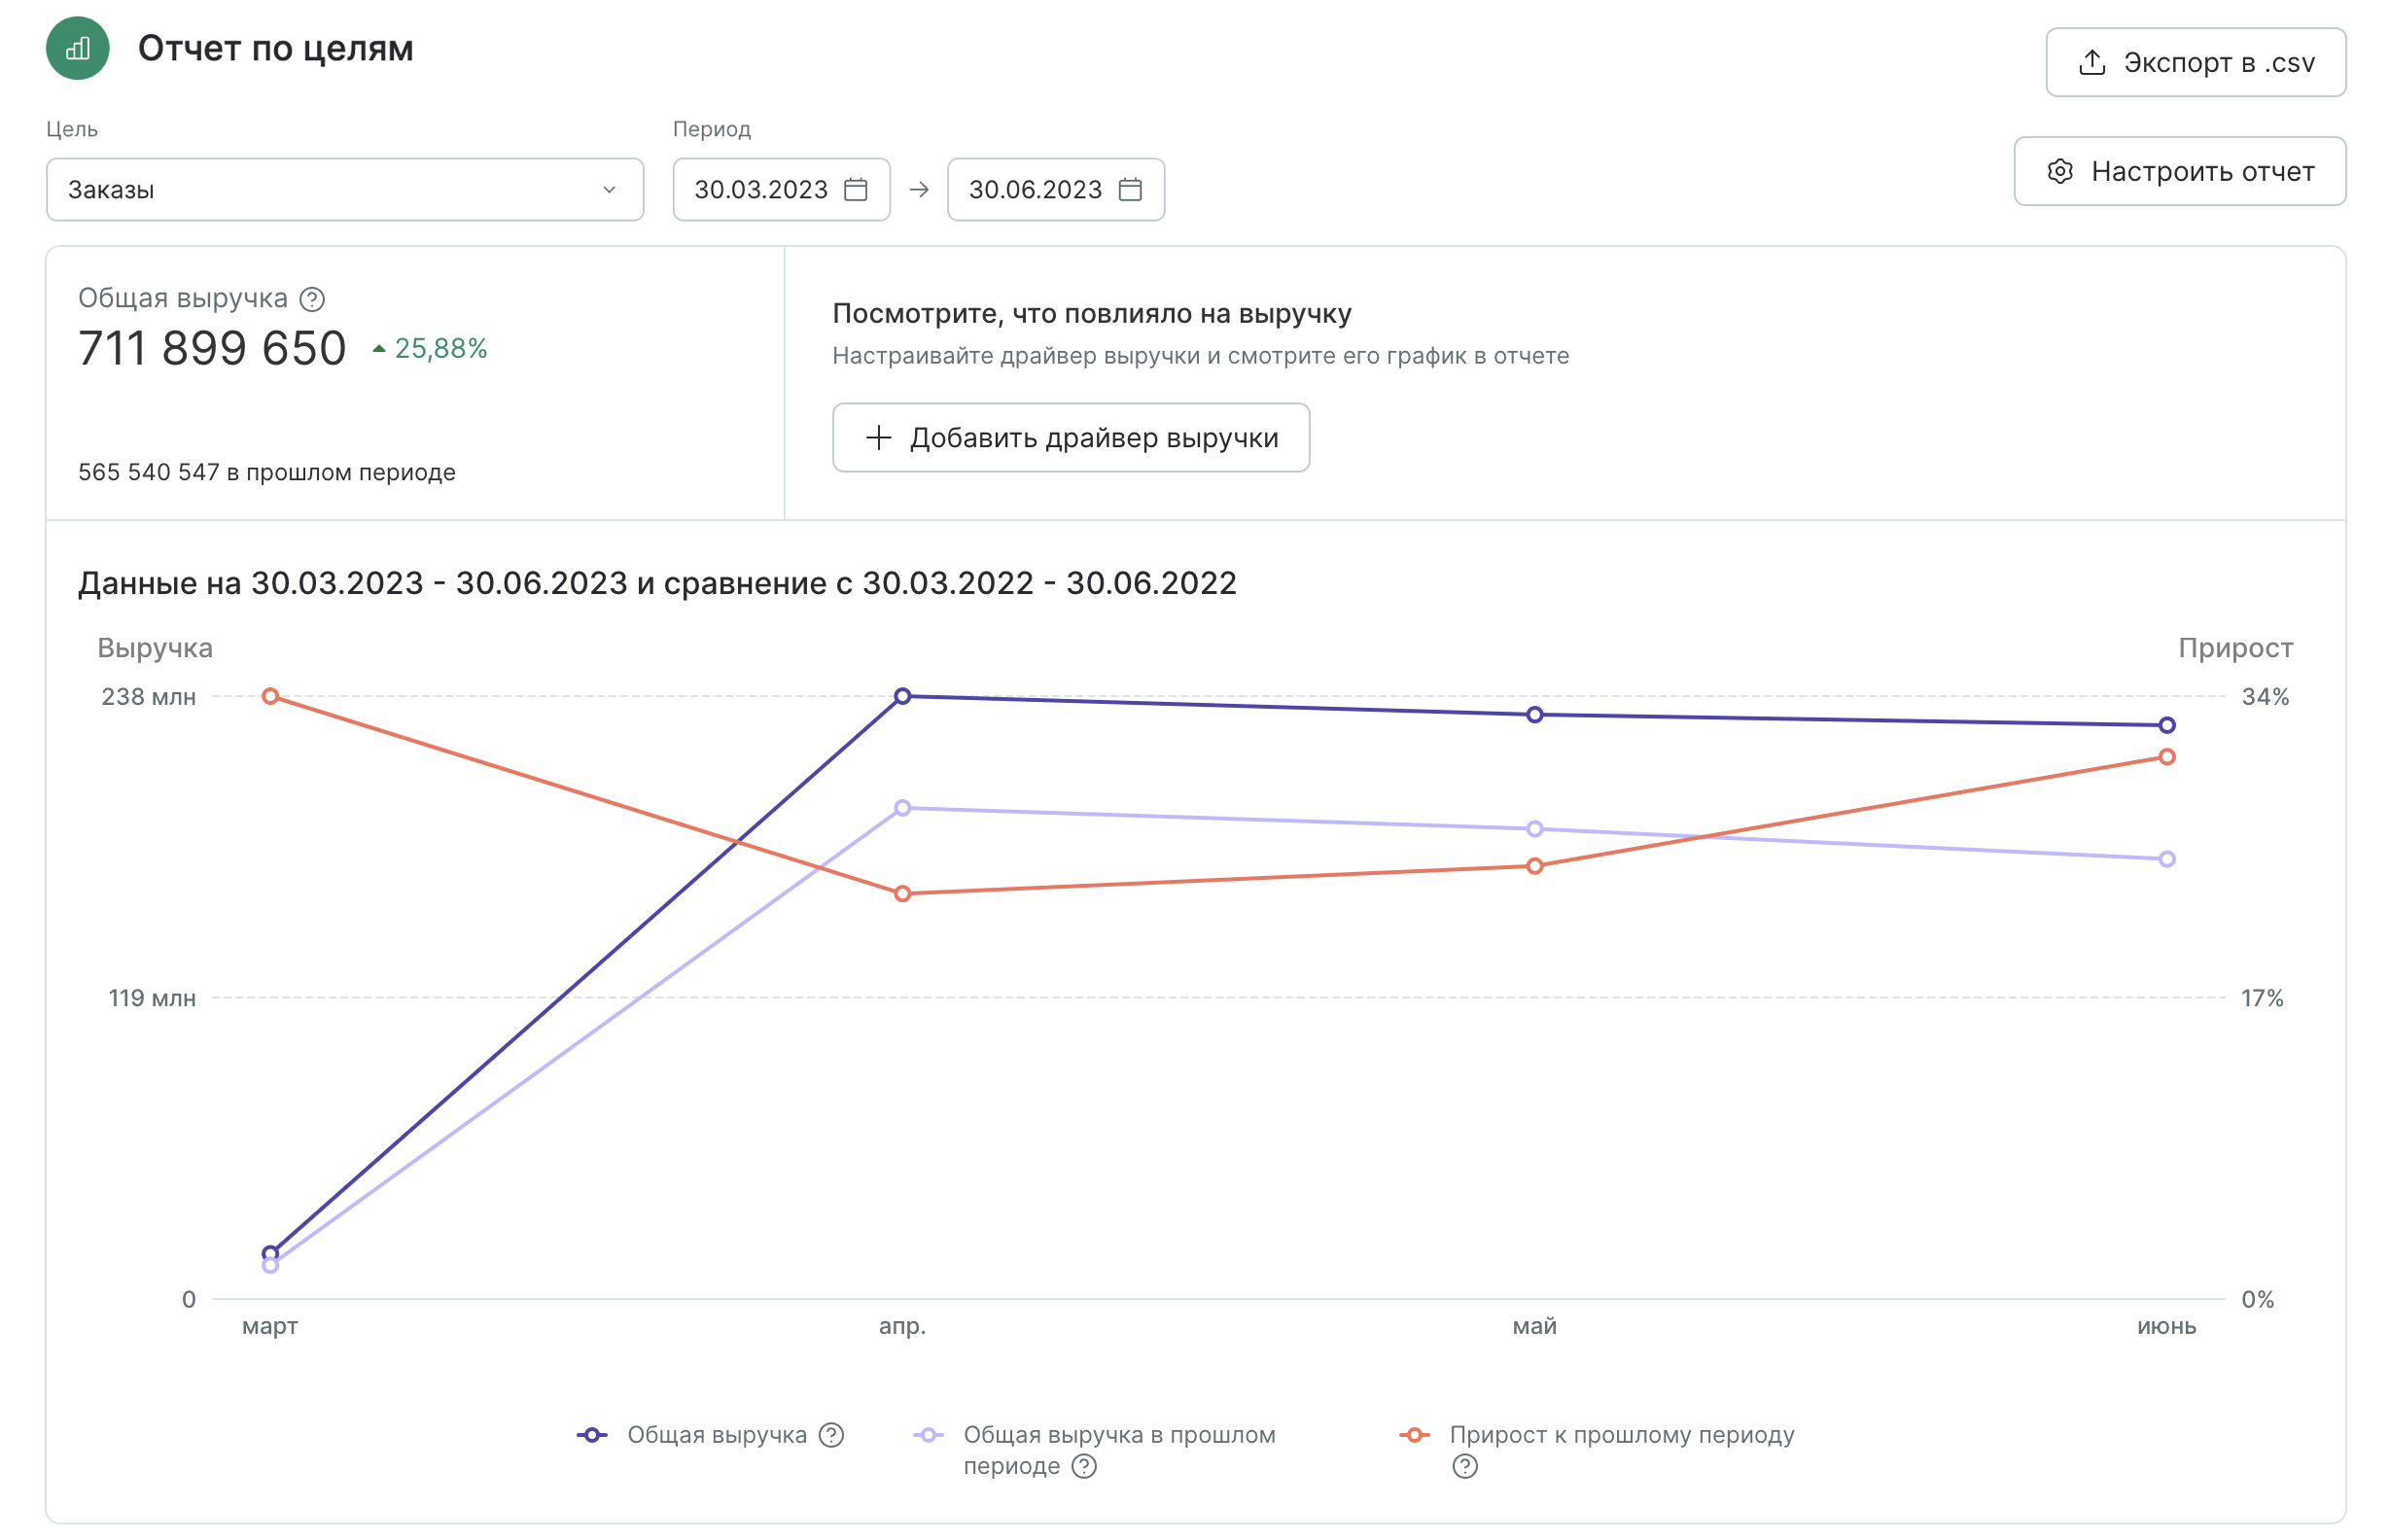Viewport: 2390px width, 1540px height.
Task: Click June point on orange growth line
Action: pos(2166,757)
